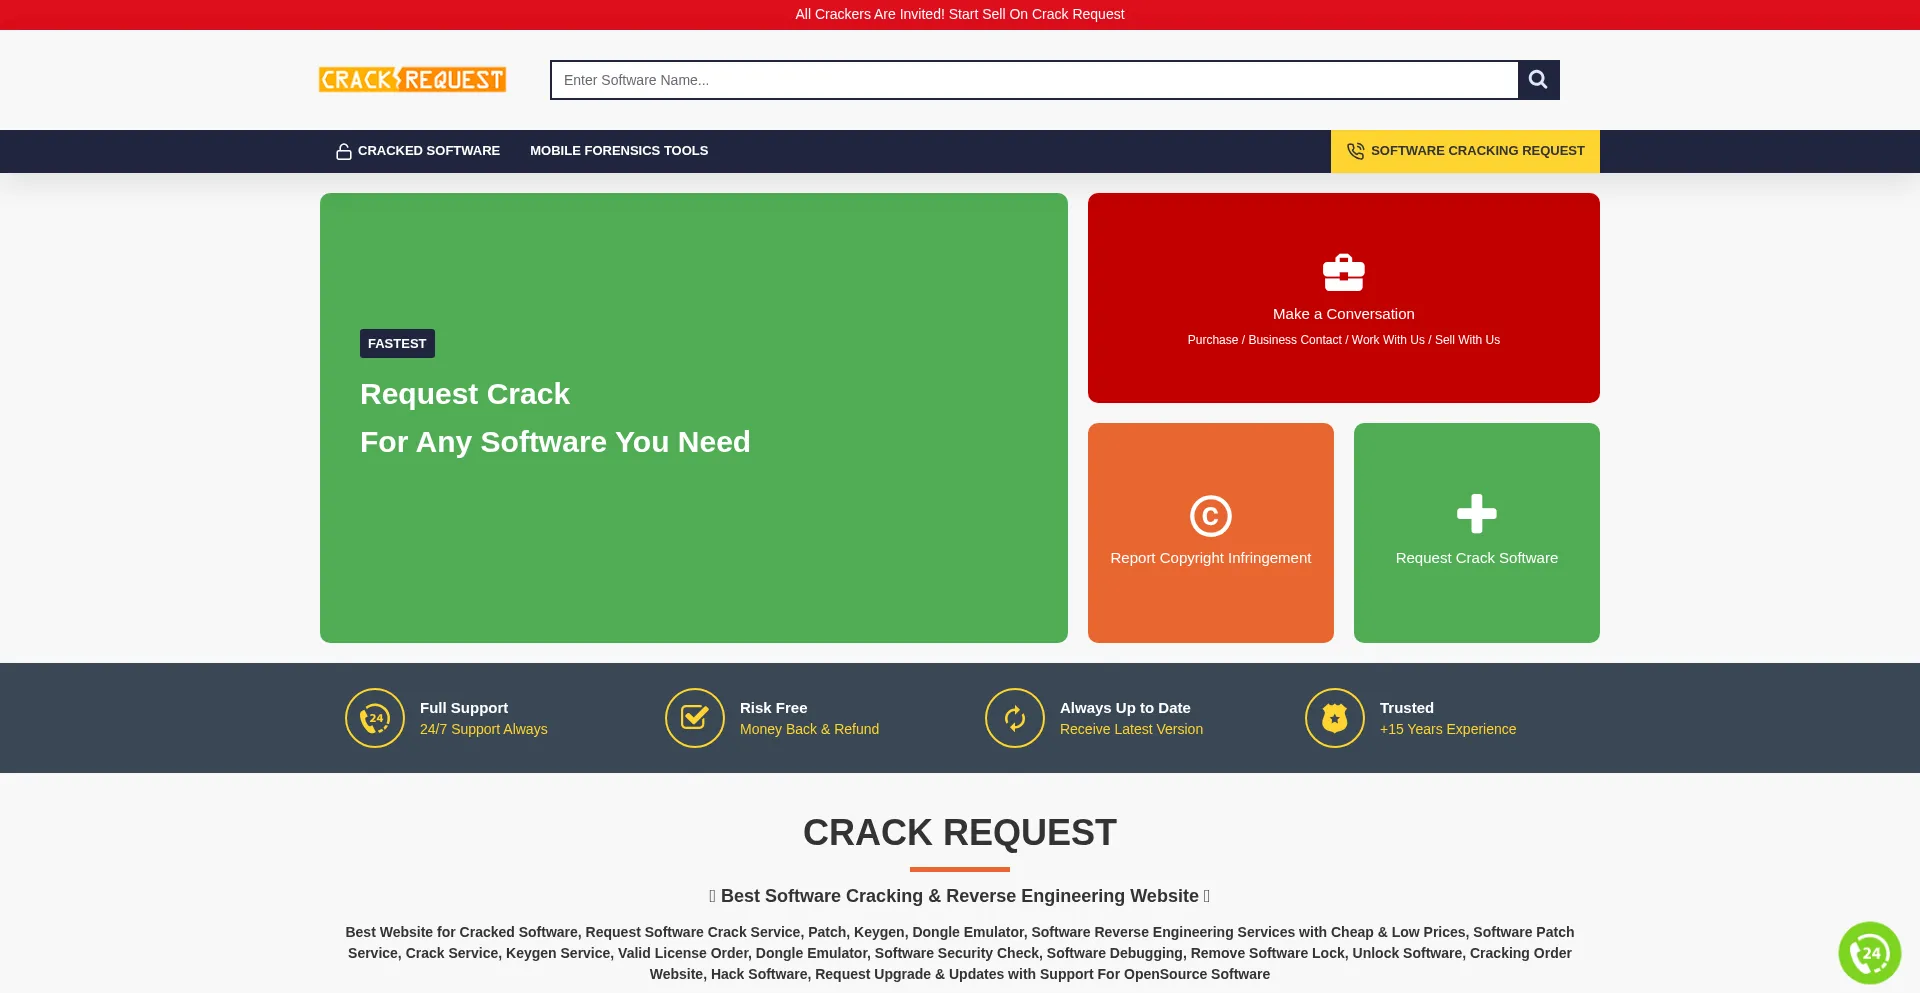
Task: Click the plus icon on green card
Action: [1476, 514]
